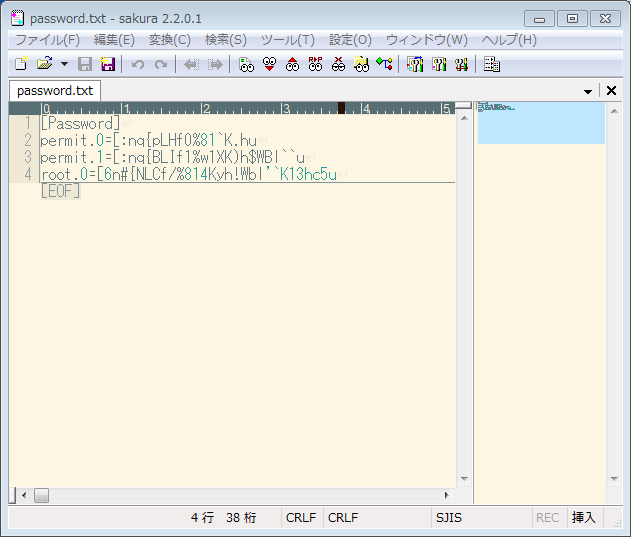The width and height of the screenshot is (631, 537).
Task: Open the outline analysis toolbar icon
Action: [384, 65]
